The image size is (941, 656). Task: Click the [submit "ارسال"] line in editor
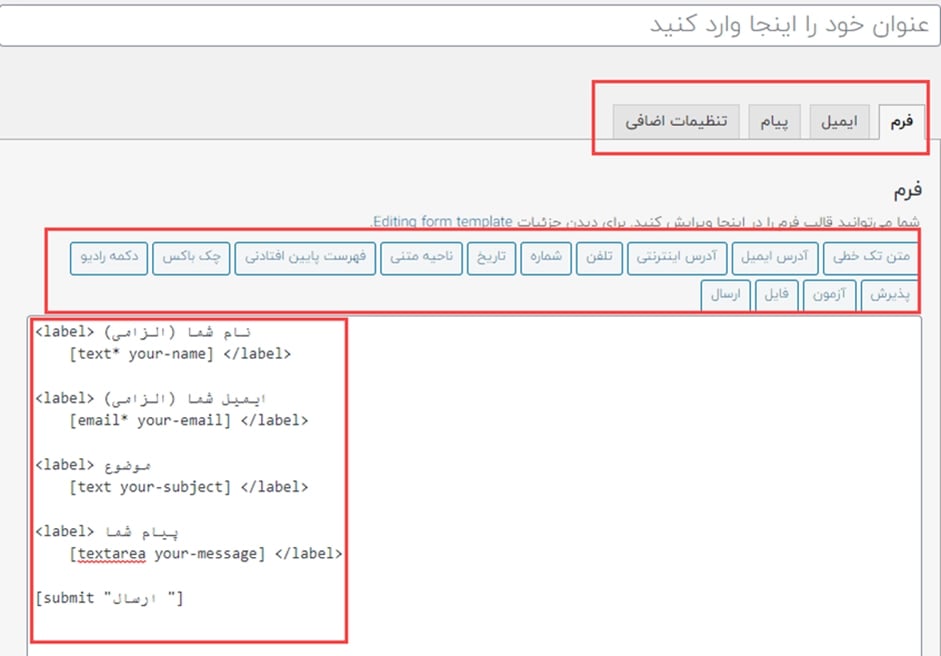pyautogui.click(x=109, y=598)
